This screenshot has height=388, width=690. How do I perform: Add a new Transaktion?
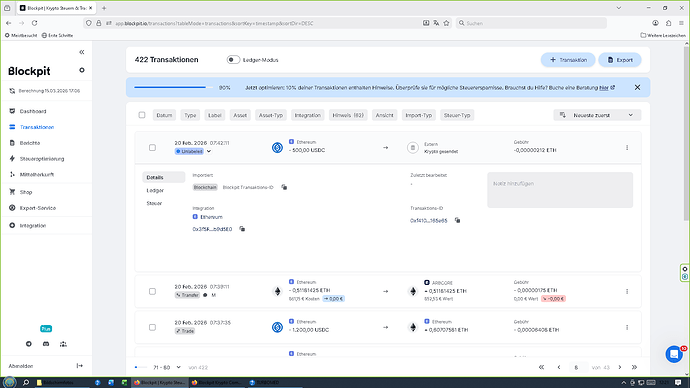(x=568, y=60)
